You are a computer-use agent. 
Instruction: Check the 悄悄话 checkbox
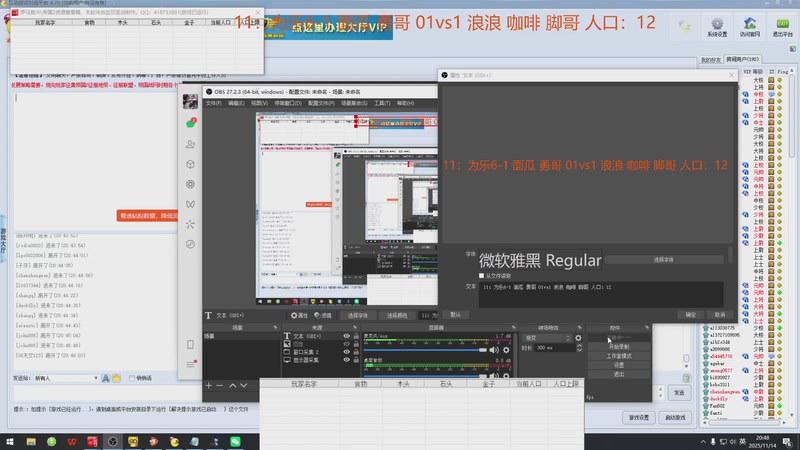[132, 379]
